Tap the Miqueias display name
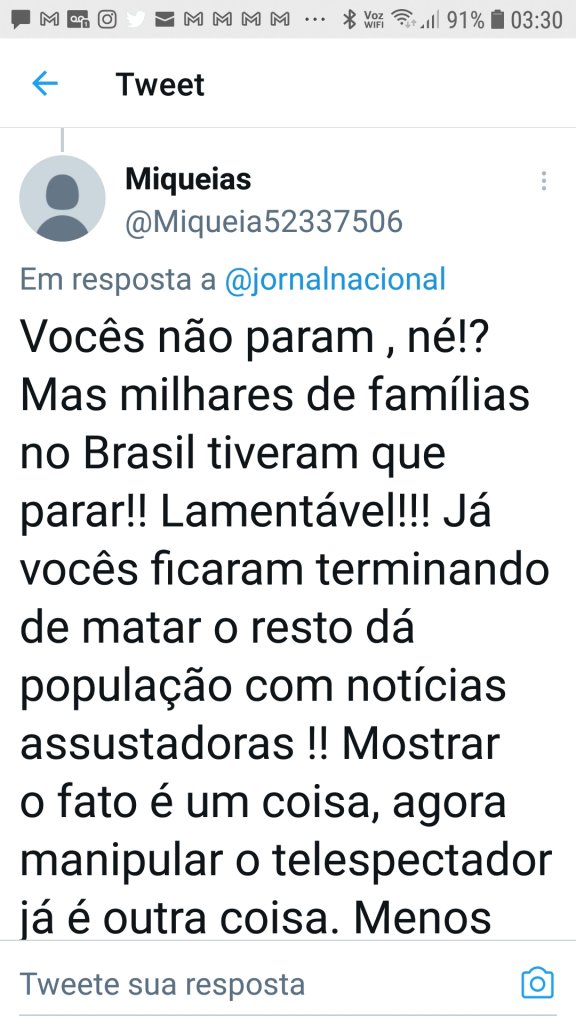This screenshot has height=1024, width=576. tap(188, 179)
